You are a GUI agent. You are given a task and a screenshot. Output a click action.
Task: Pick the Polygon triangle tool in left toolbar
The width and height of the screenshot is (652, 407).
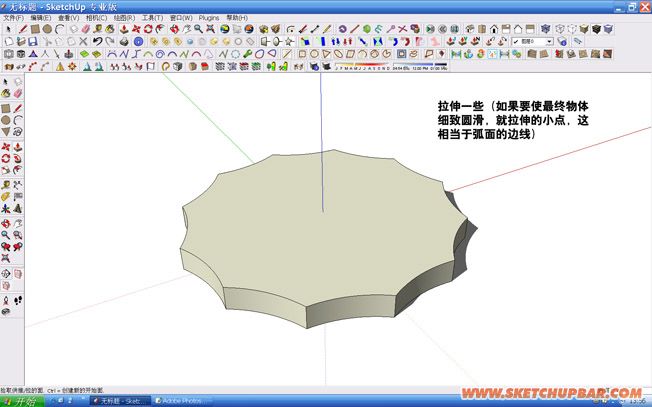click(6, 132)
